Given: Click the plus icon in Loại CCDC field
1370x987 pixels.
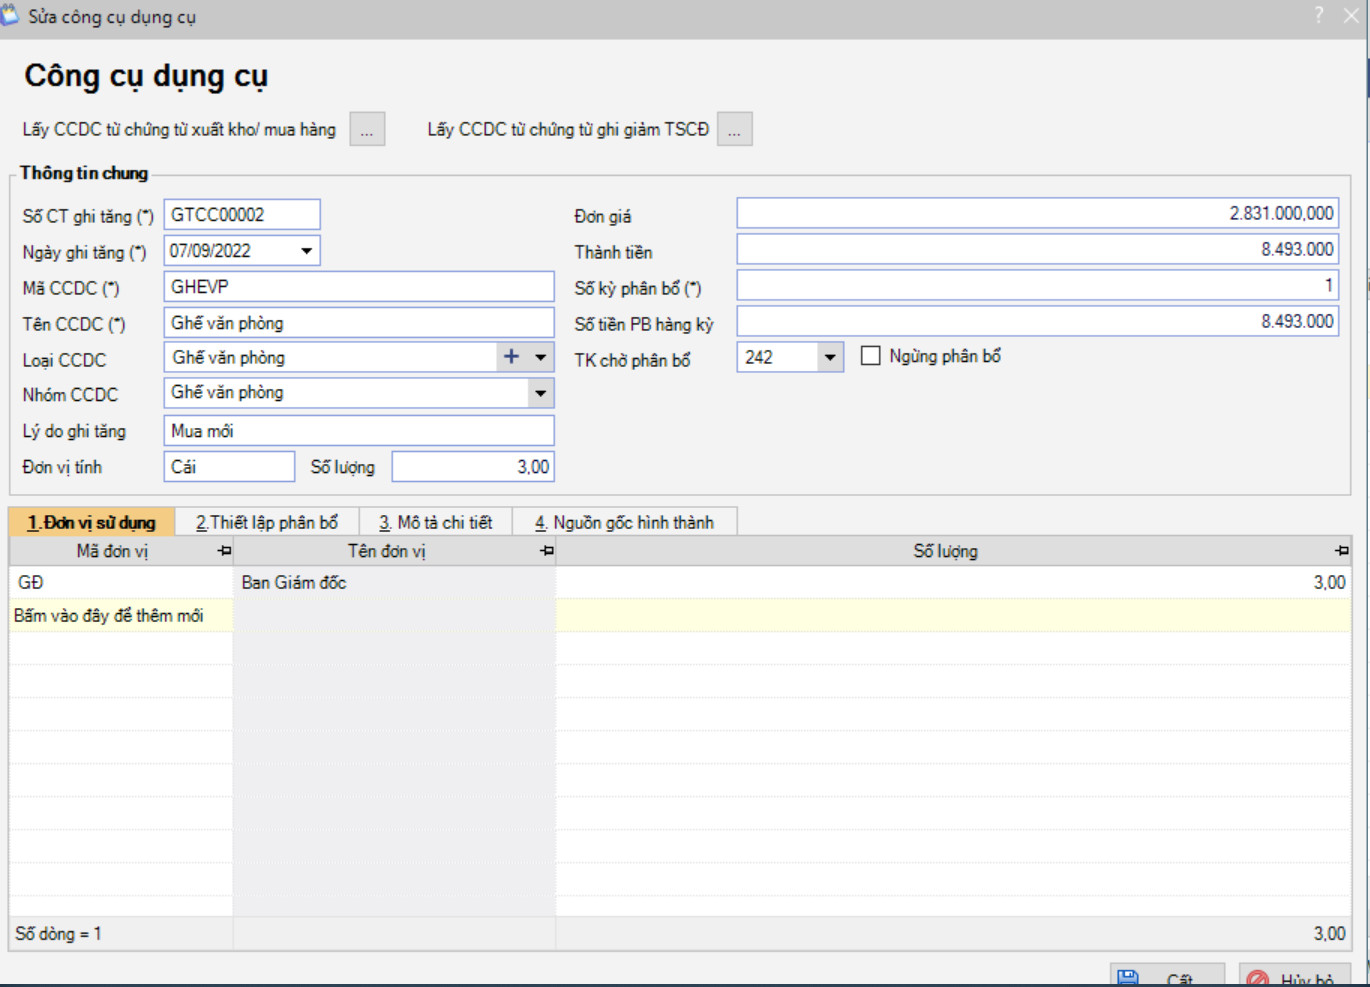Looking at the screenshot, I should click(511, 357).
